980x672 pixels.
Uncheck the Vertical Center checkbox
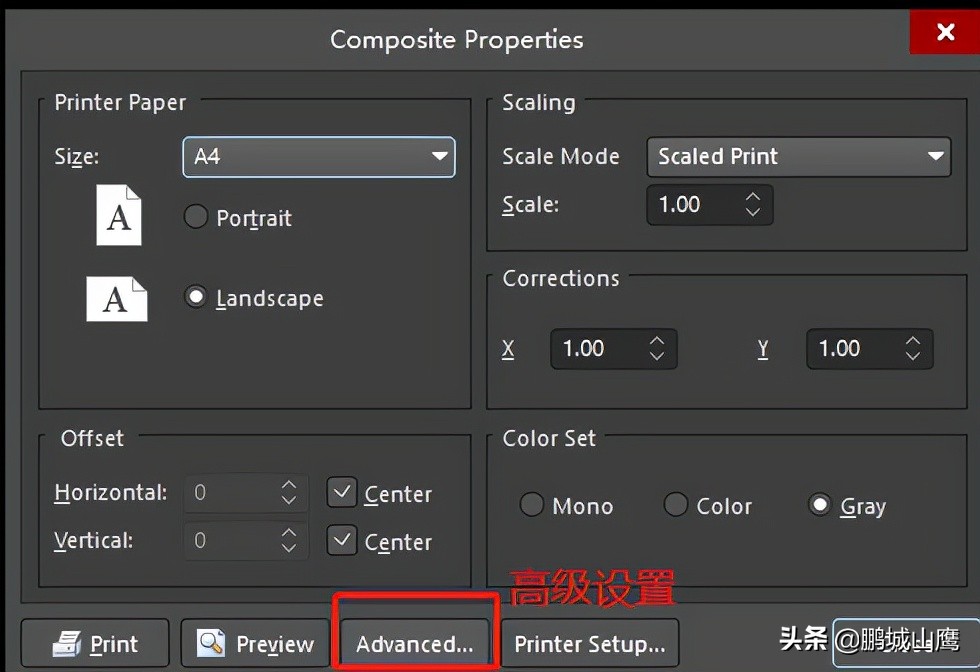[341, 540]
